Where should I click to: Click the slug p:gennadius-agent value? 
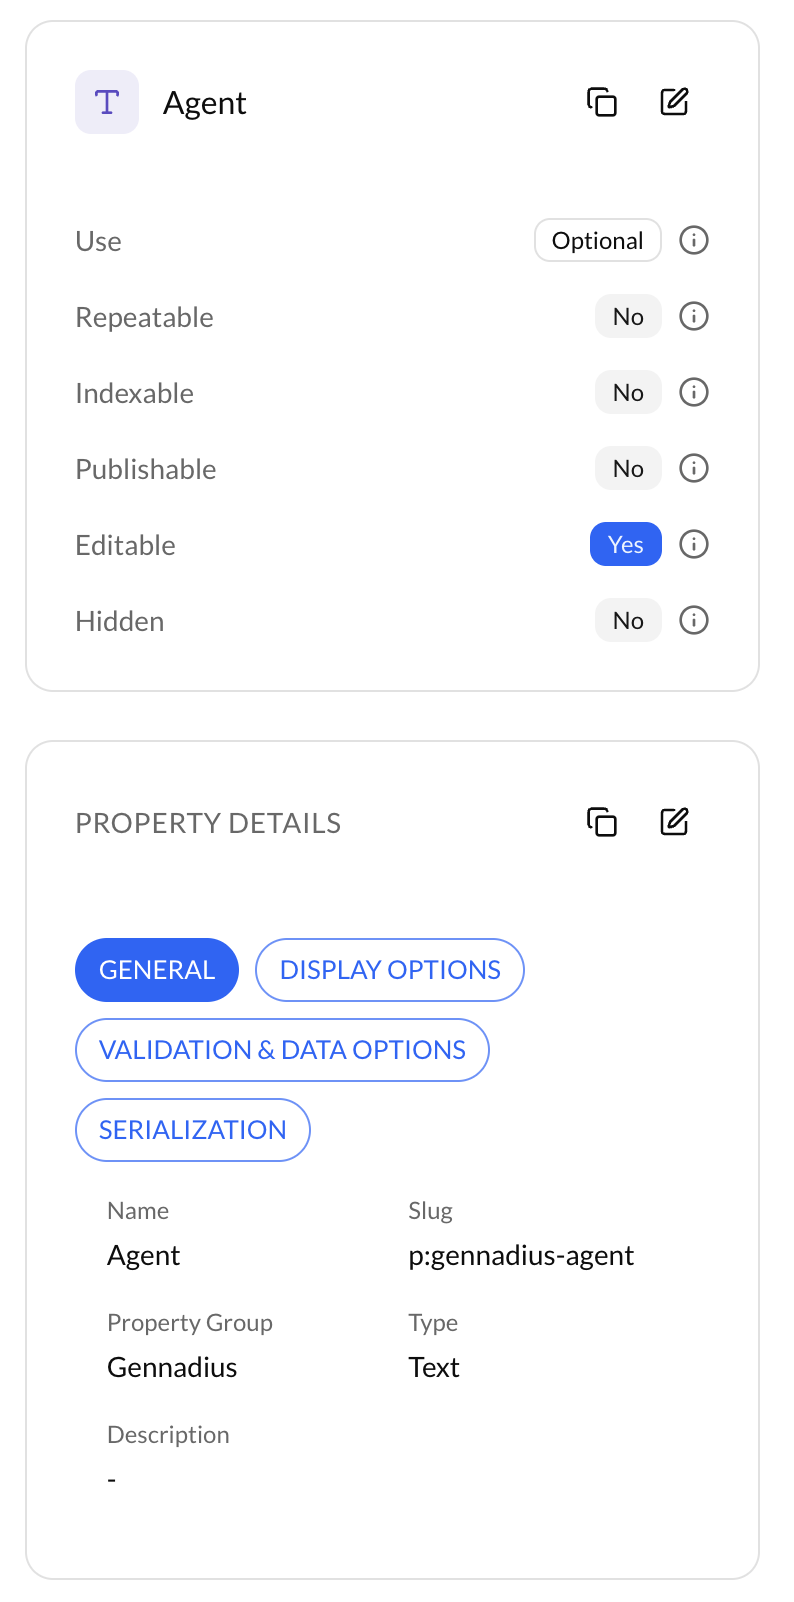coord(522,1255)
